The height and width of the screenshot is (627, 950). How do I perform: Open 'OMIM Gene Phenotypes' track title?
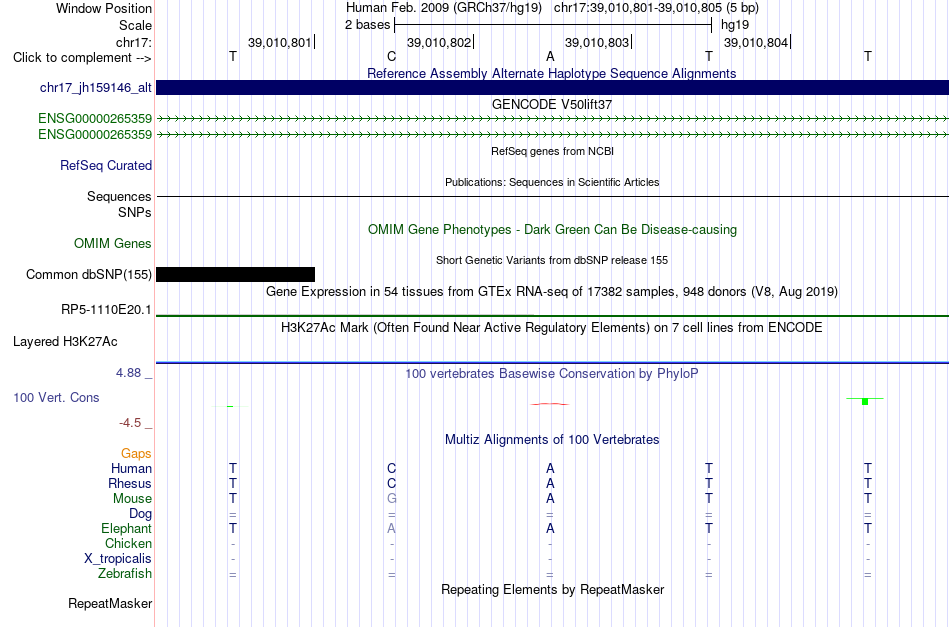(553, 230)
